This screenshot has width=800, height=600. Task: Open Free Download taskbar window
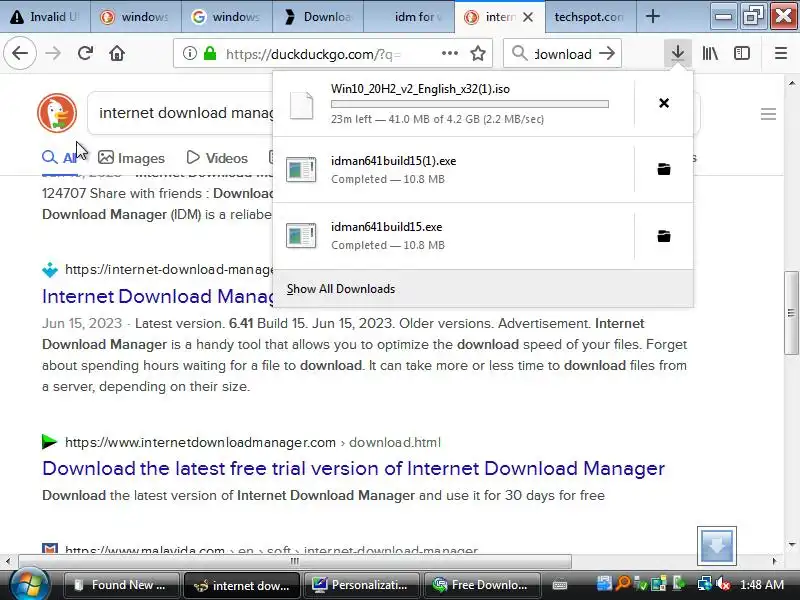coord(482,585)
